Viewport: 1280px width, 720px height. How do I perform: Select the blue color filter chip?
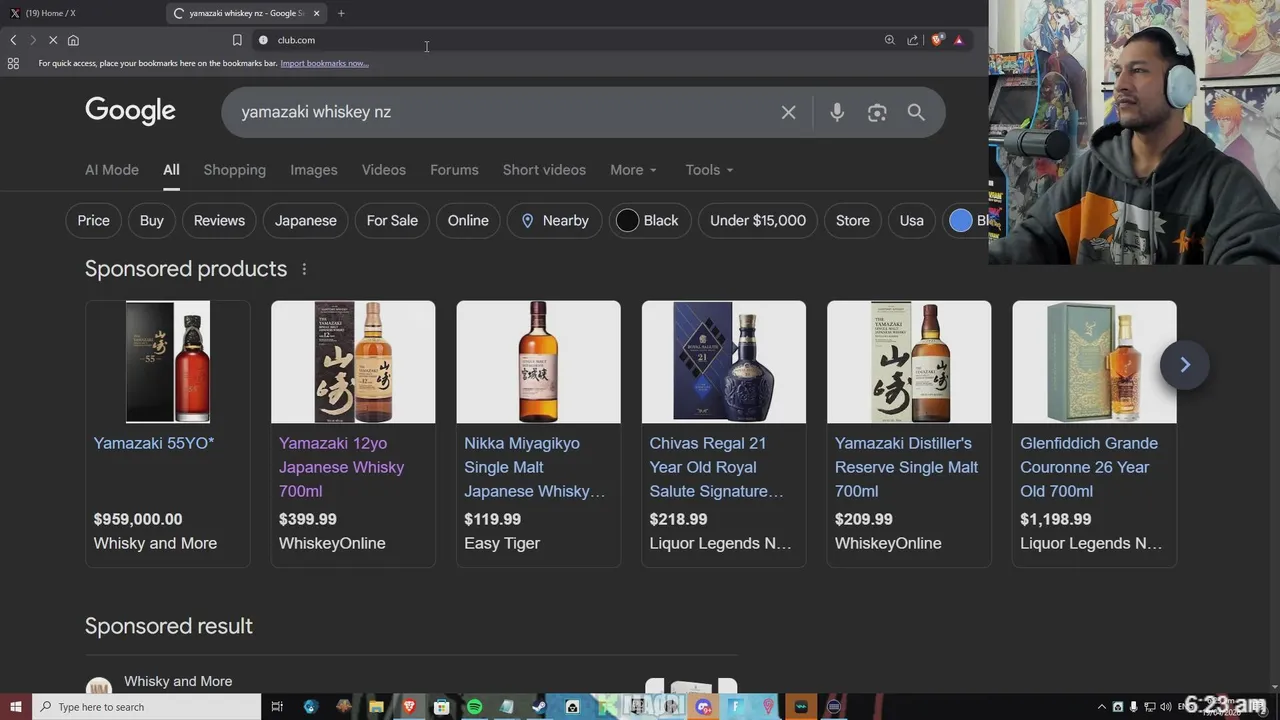point(966,221)
